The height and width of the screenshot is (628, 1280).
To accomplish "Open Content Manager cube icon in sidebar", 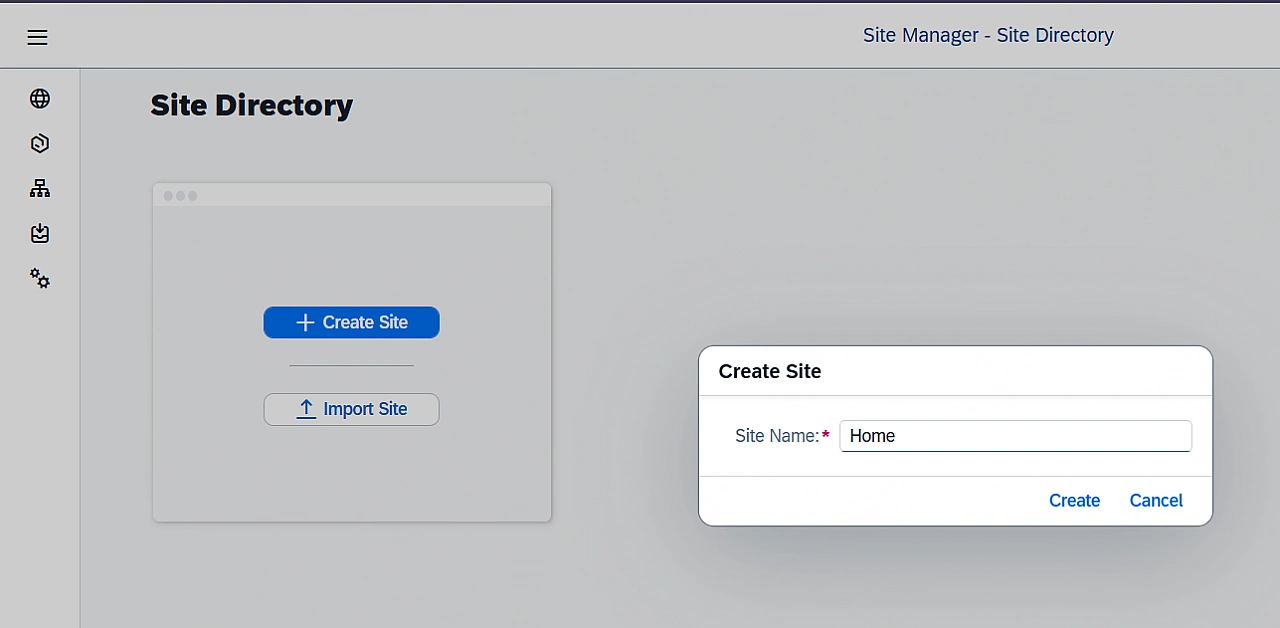I will tap(40, 143).
